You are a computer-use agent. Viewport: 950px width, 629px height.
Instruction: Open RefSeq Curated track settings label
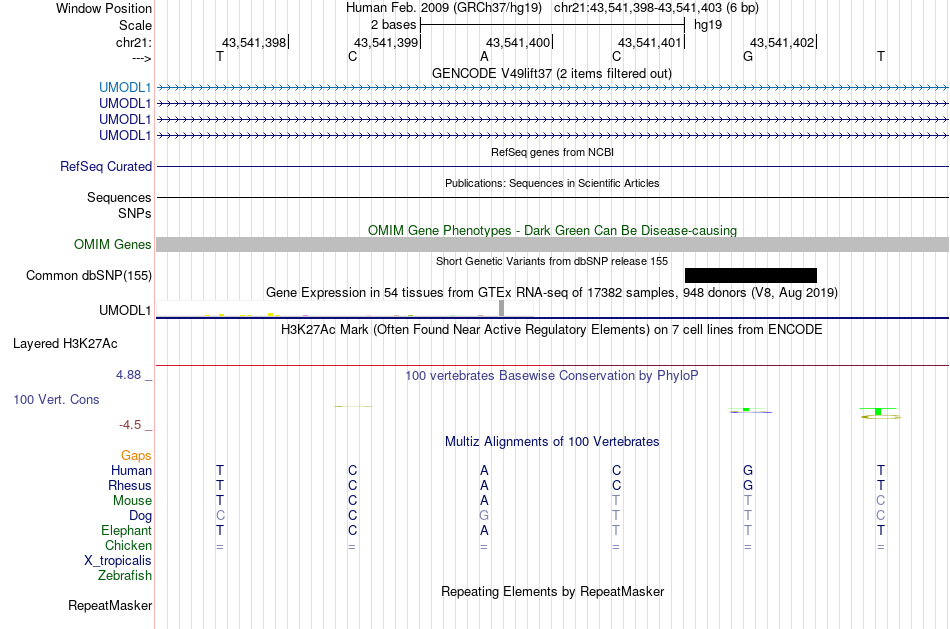pyautogui.click(x=106, y=167)
